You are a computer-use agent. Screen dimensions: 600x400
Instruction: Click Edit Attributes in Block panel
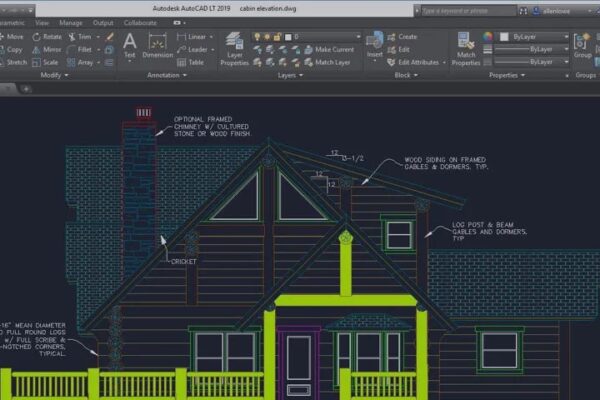click(x=413, y=62)
